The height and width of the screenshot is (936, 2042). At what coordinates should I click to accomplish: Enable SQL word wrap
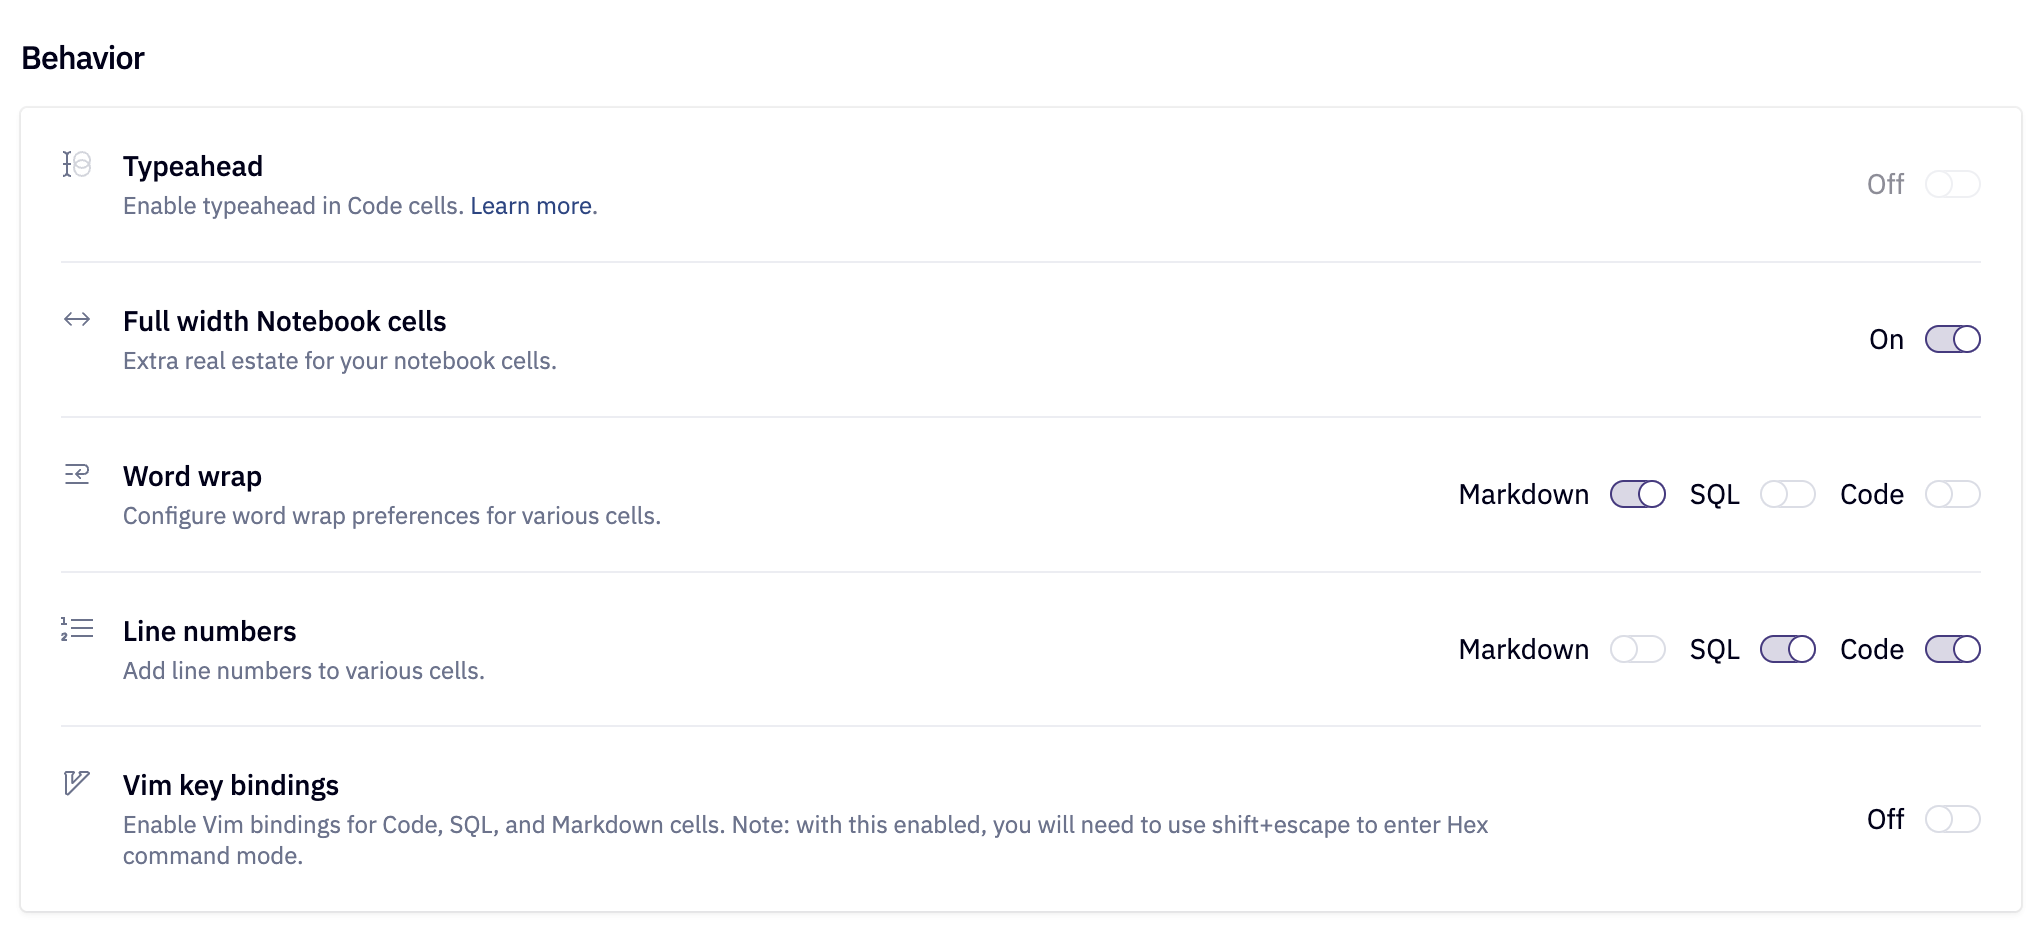pos(1787,494)
